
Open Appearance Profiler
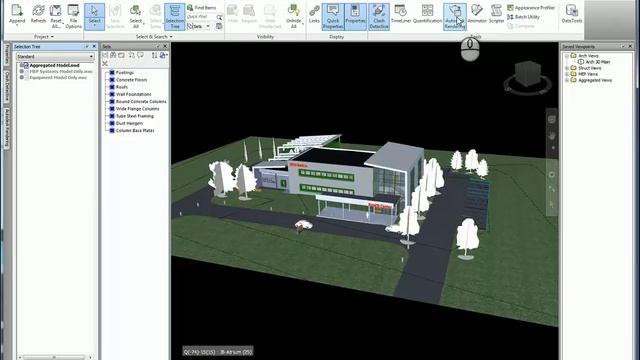tap(531, 8)
